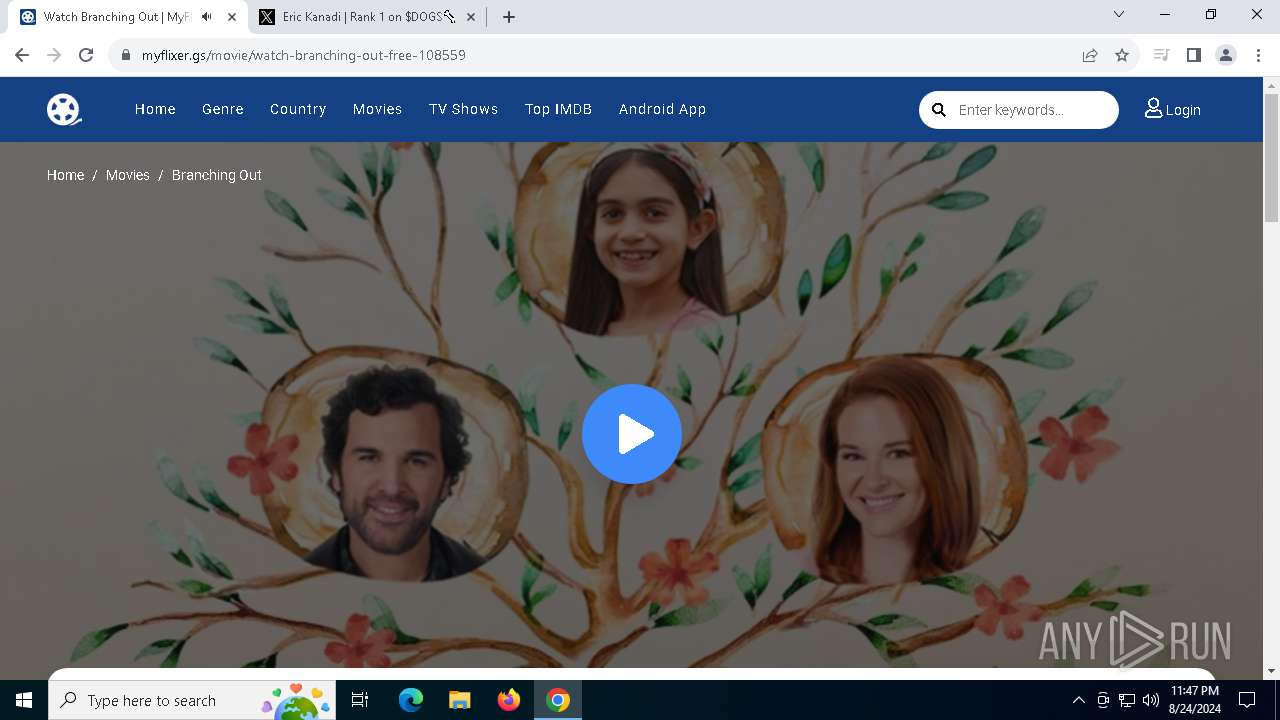Click the Chrome taskbar icon
This screenshot has width=1280, height=720.
point(558,700)
